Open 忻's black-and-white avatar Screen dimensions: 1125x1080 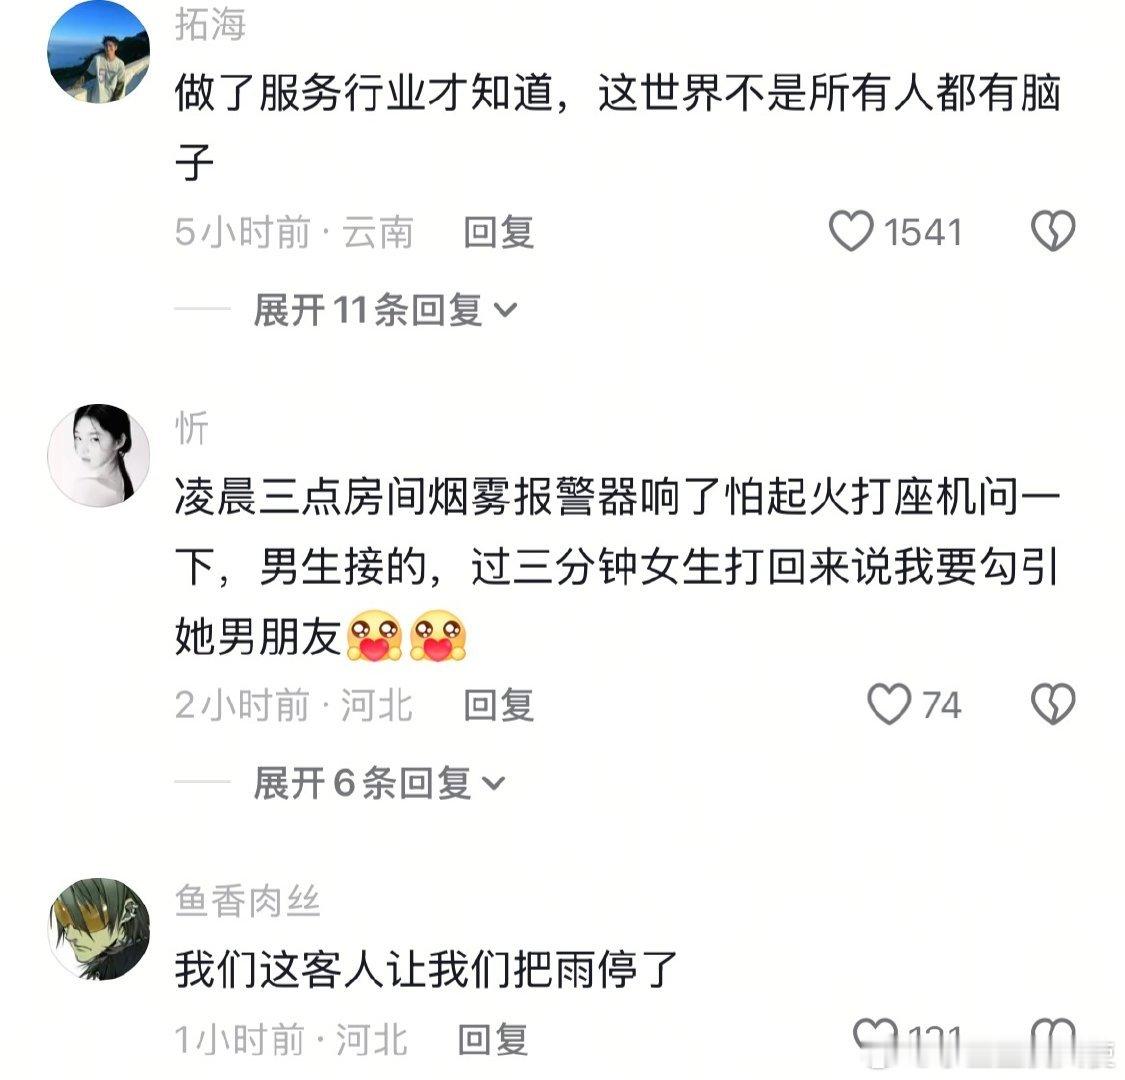(98, 455)
